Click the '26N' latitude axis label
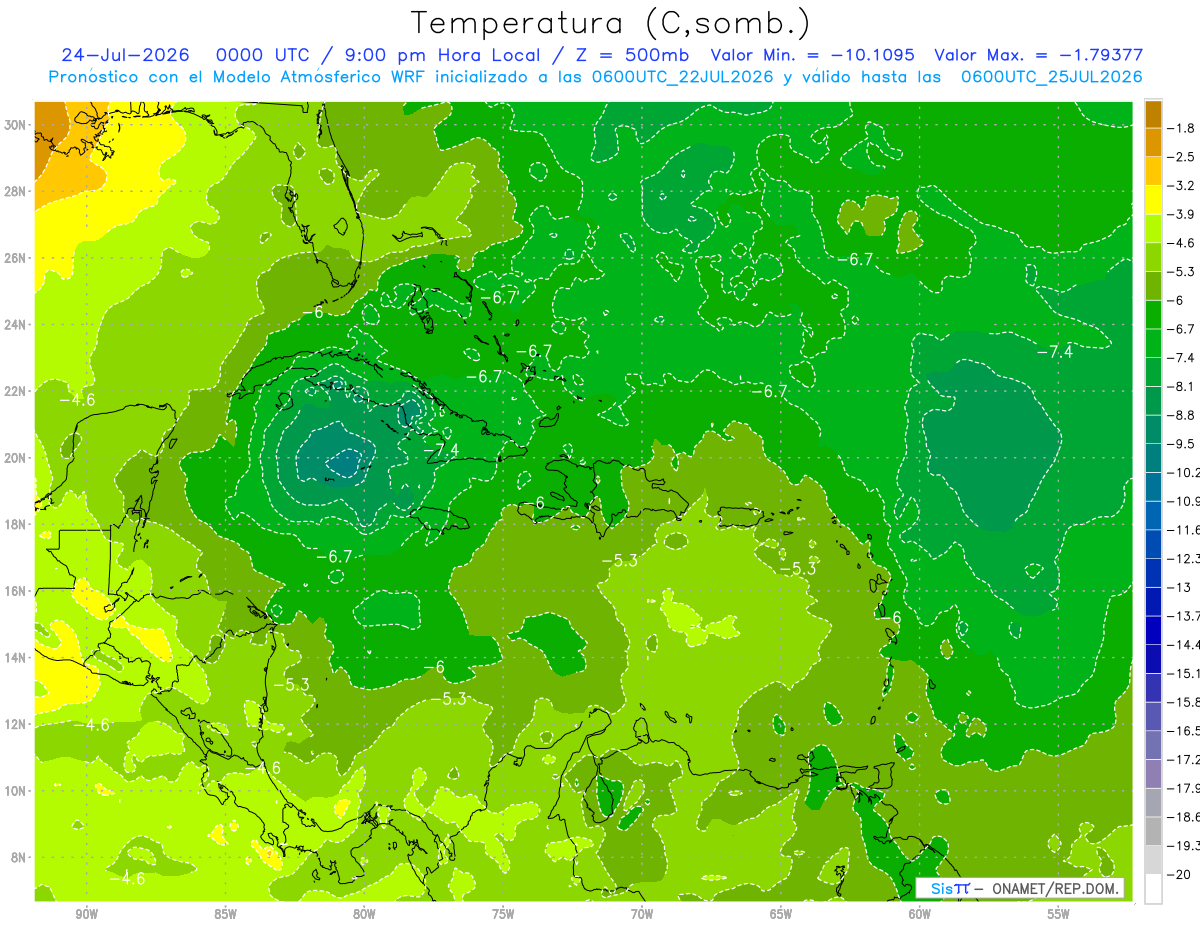The image size is (1200, 927). click(x=17, y=258)
